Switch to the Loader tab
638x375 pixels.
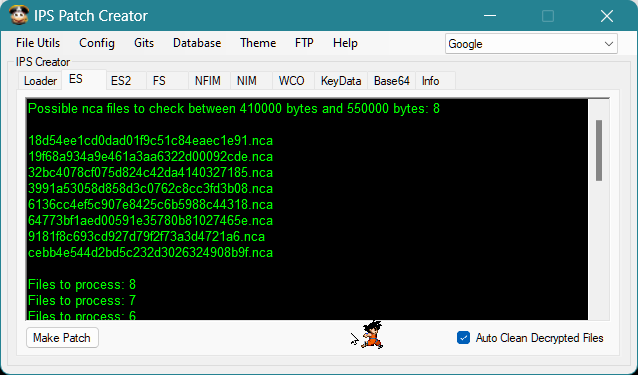[40, 81]
